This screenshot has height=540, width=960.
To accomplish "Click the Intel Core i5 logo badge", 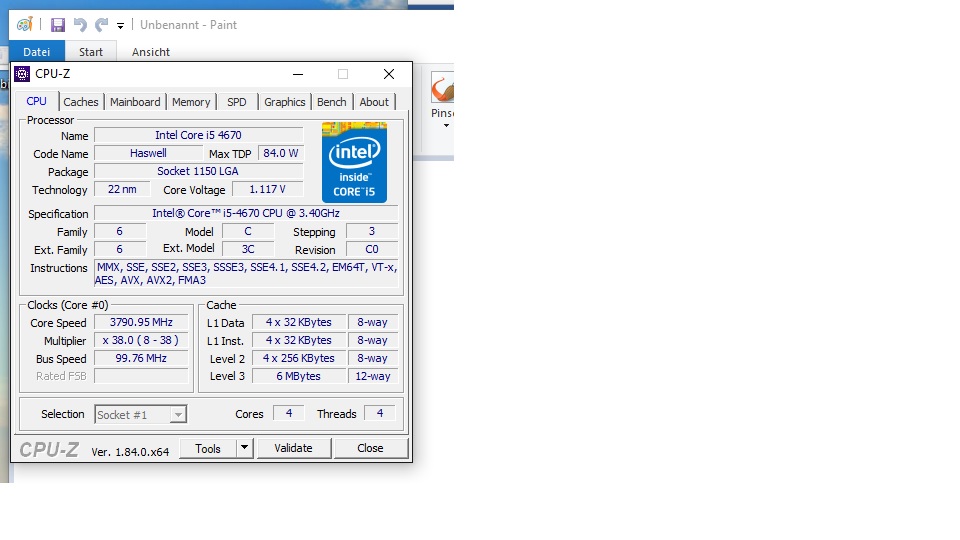I will click(354, 162).
